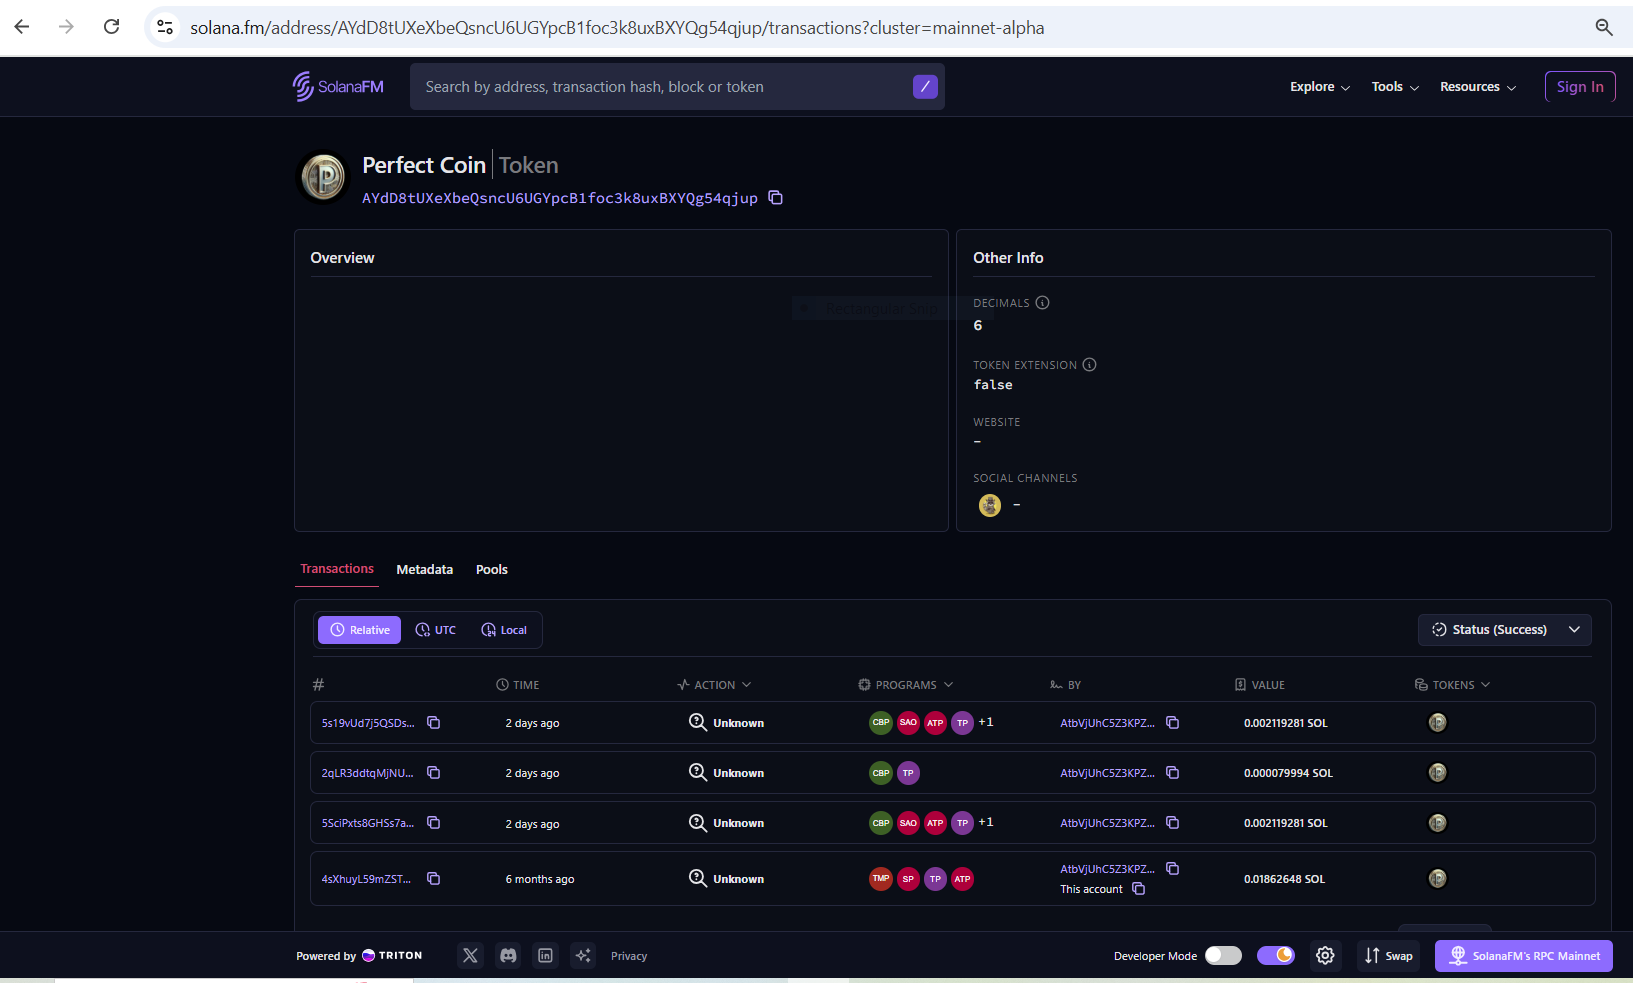
Task: Open the Pools tab
Action: 491,570
